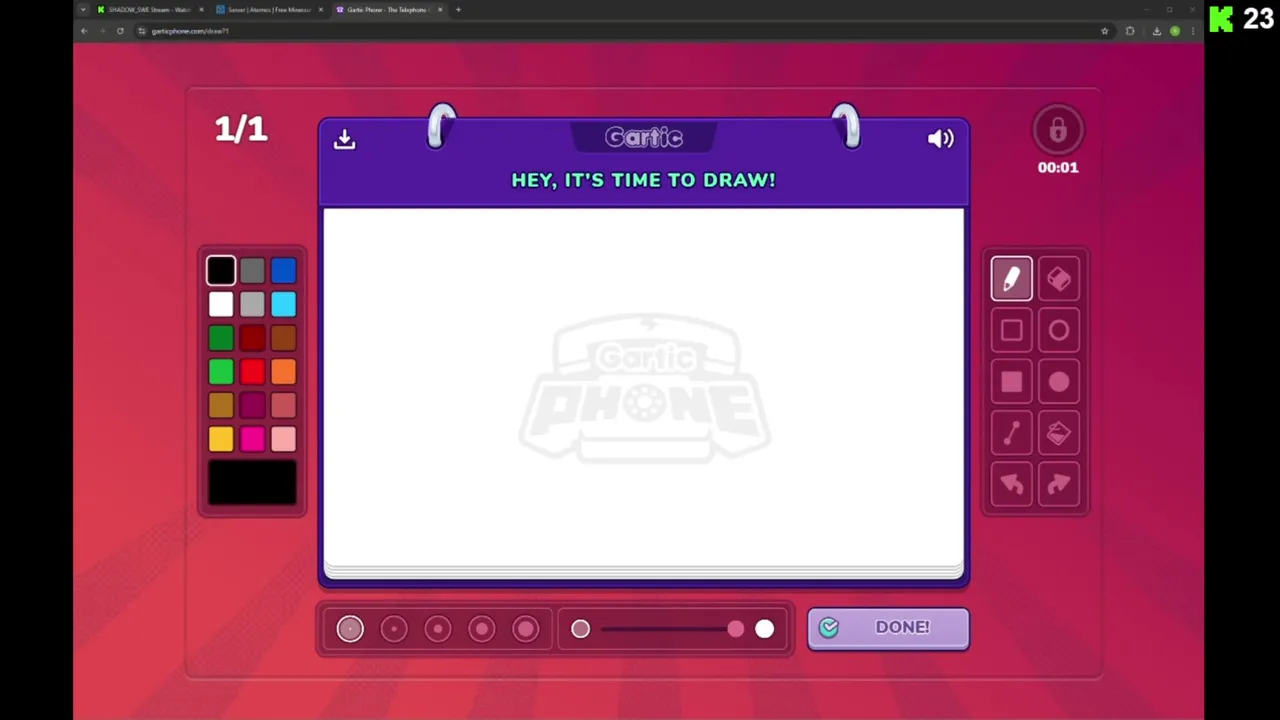Select the Eraser tool
The height and width of the screenshot is (720, 1280).
coord(1059,279)
